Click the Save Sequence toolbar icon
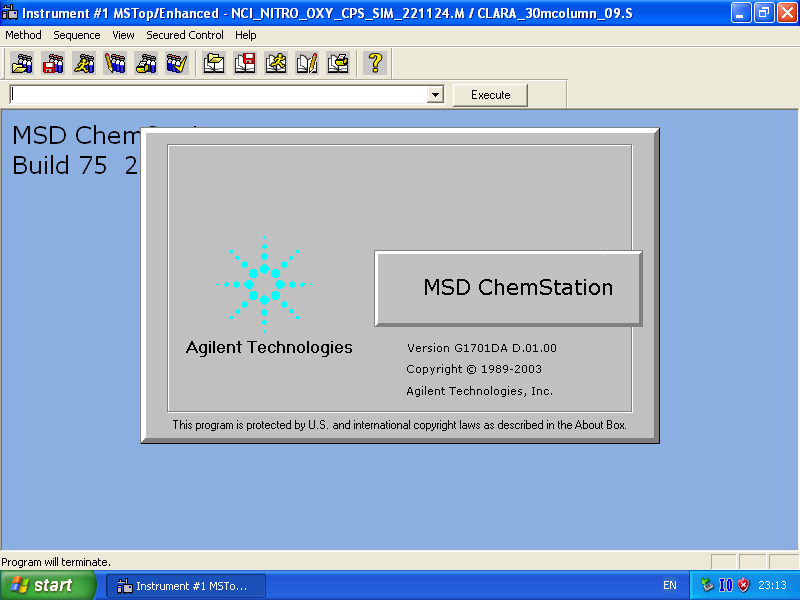 point(51,63)
